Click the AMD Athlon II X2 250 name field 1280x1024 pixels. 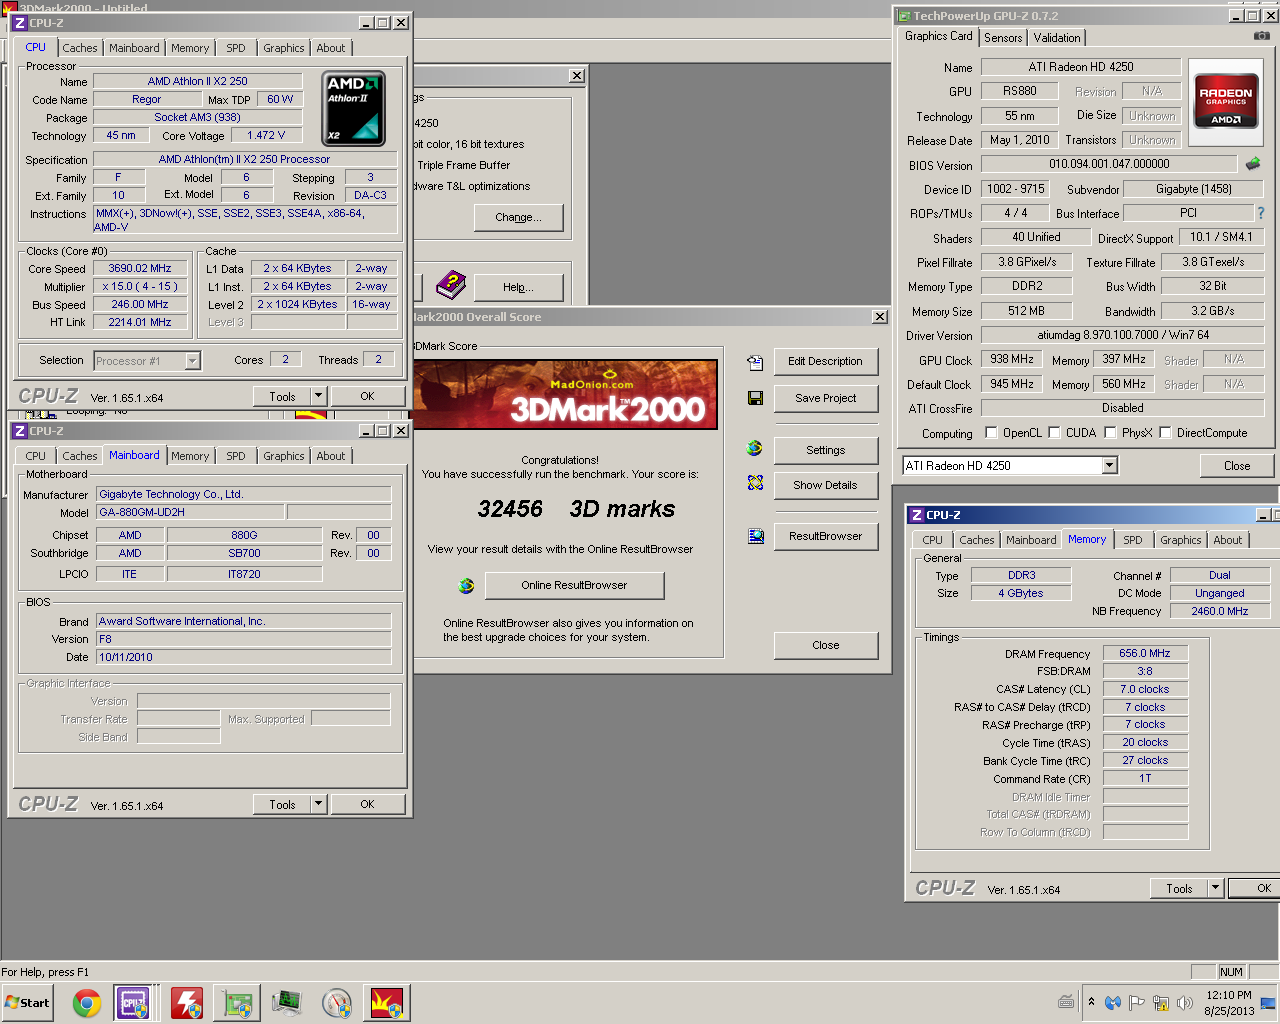pos(197,81)
